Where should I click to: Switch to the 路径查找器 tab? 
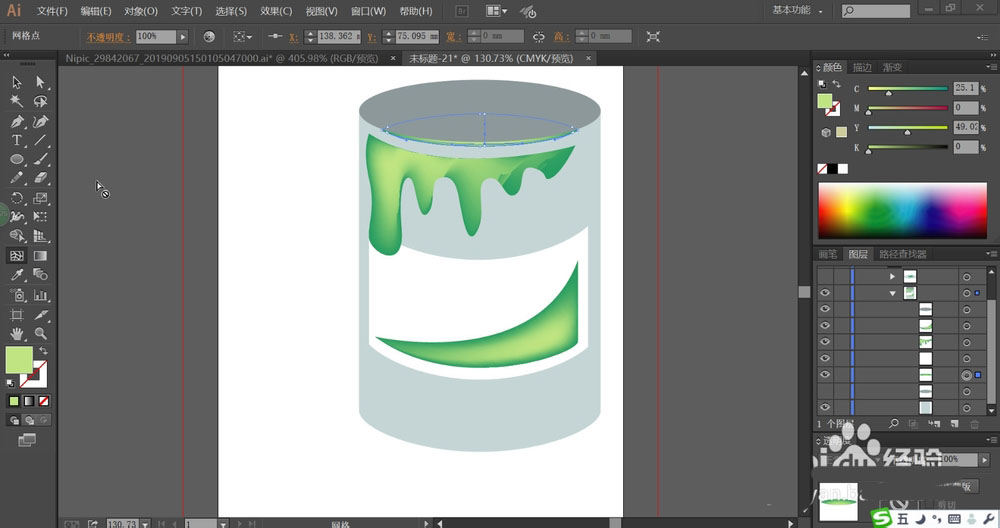click(902, 255)
